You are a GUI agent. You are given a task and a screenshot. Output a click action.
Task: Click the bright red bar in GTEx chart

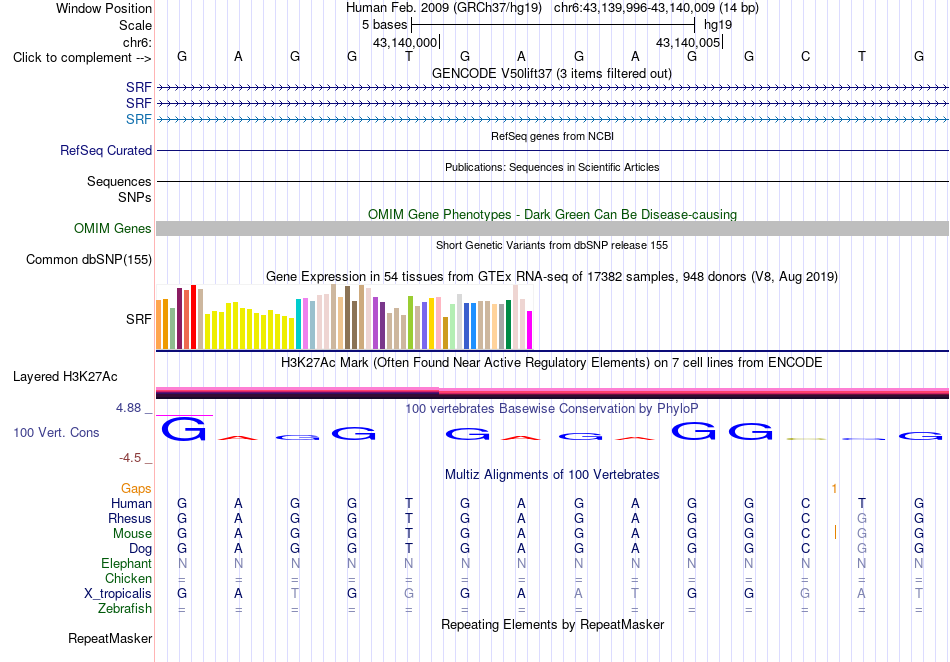tap(193, 317)
